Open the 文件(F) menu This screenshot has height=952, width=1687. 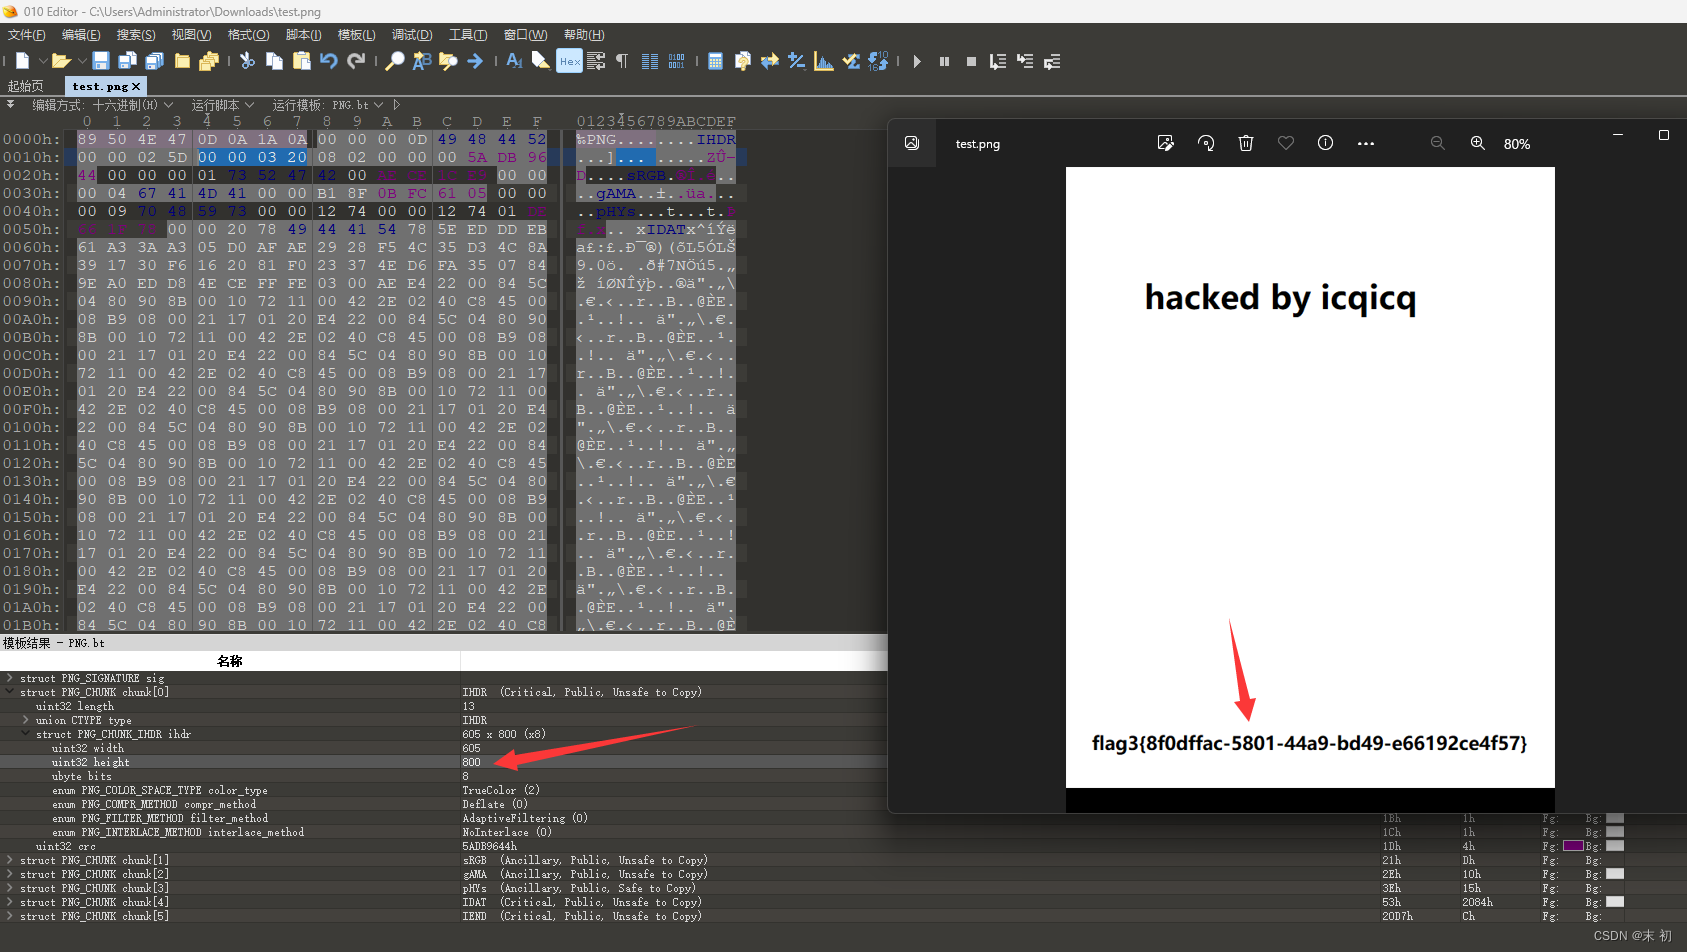[27, 35]
